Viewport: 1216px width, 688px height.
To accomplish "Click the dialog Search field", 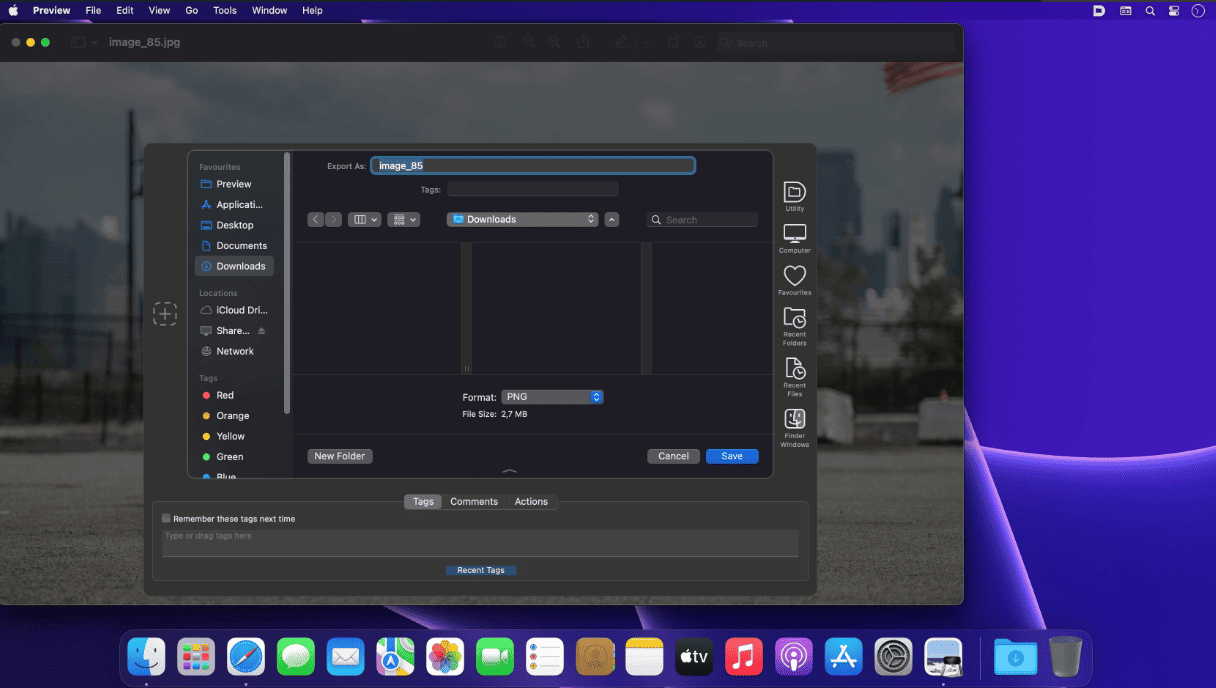I will pos(703,219).
